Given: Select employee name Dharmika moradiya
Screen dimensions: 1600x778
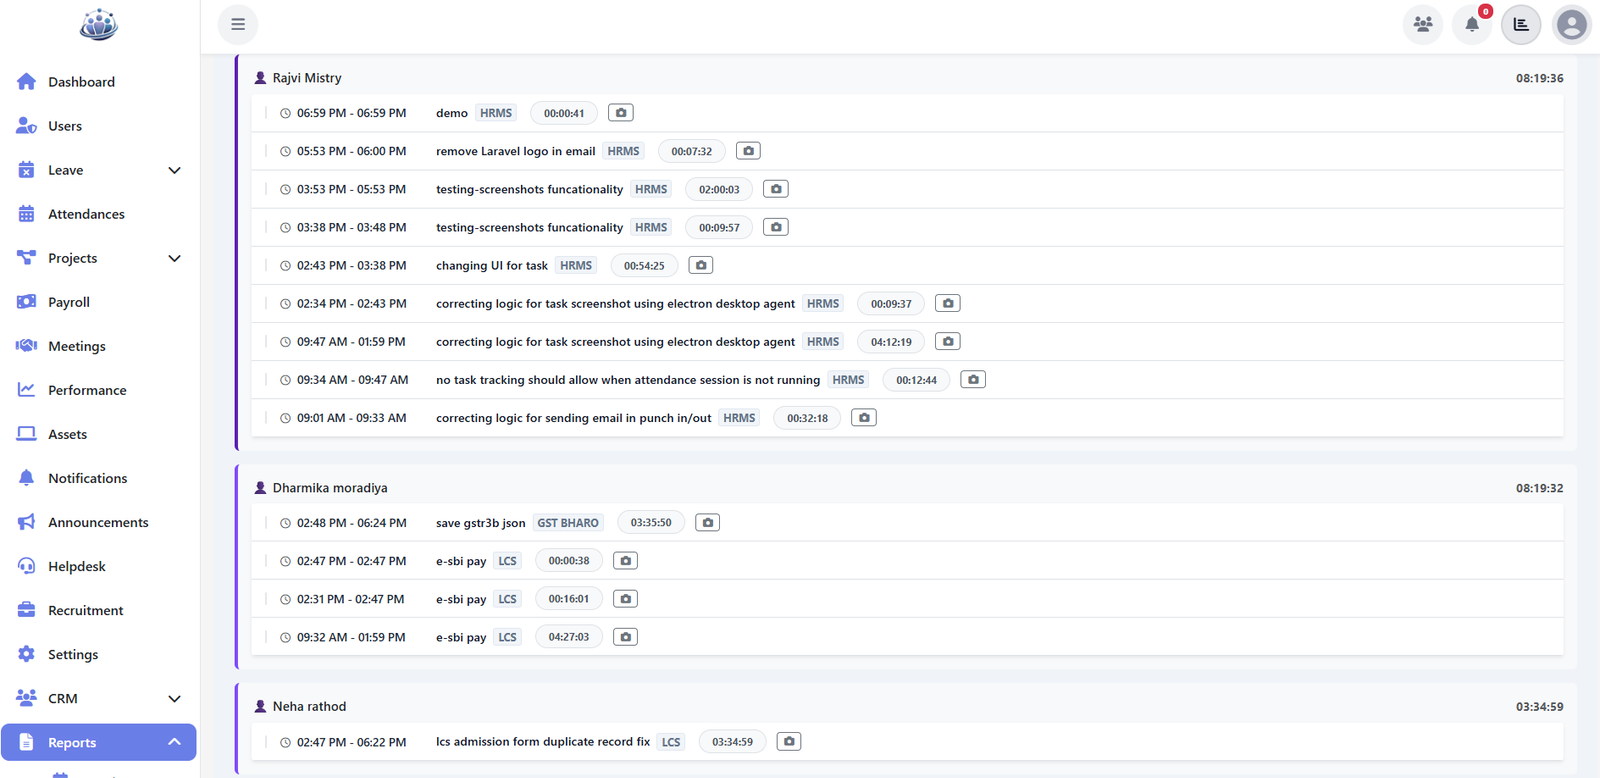Looking at the screenshot, I should click(x=330, y=488).
